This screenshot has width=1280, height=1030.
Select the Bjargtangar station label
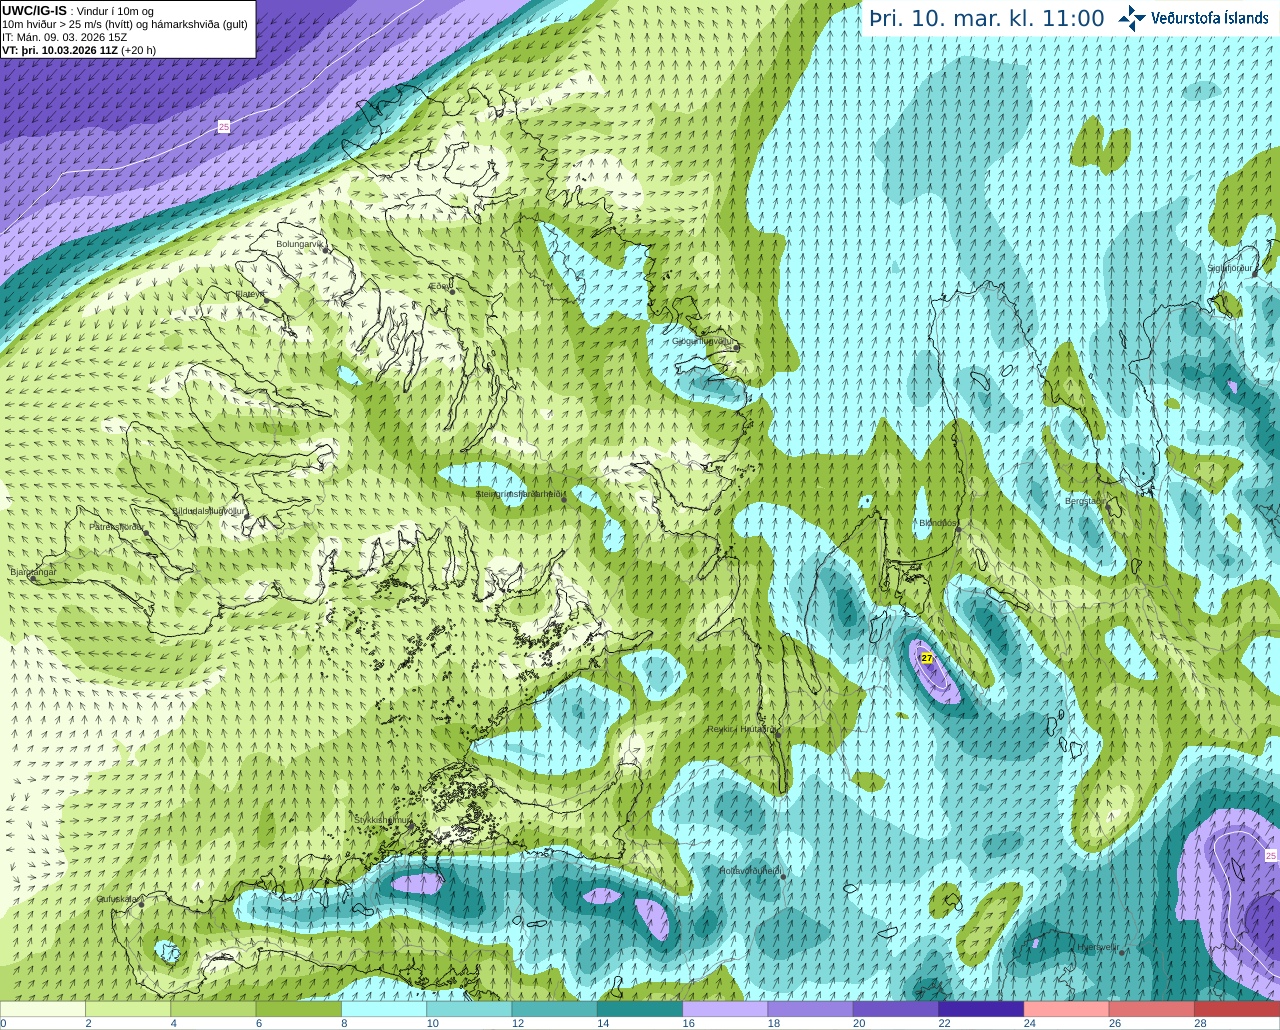[x=33, y=571]
